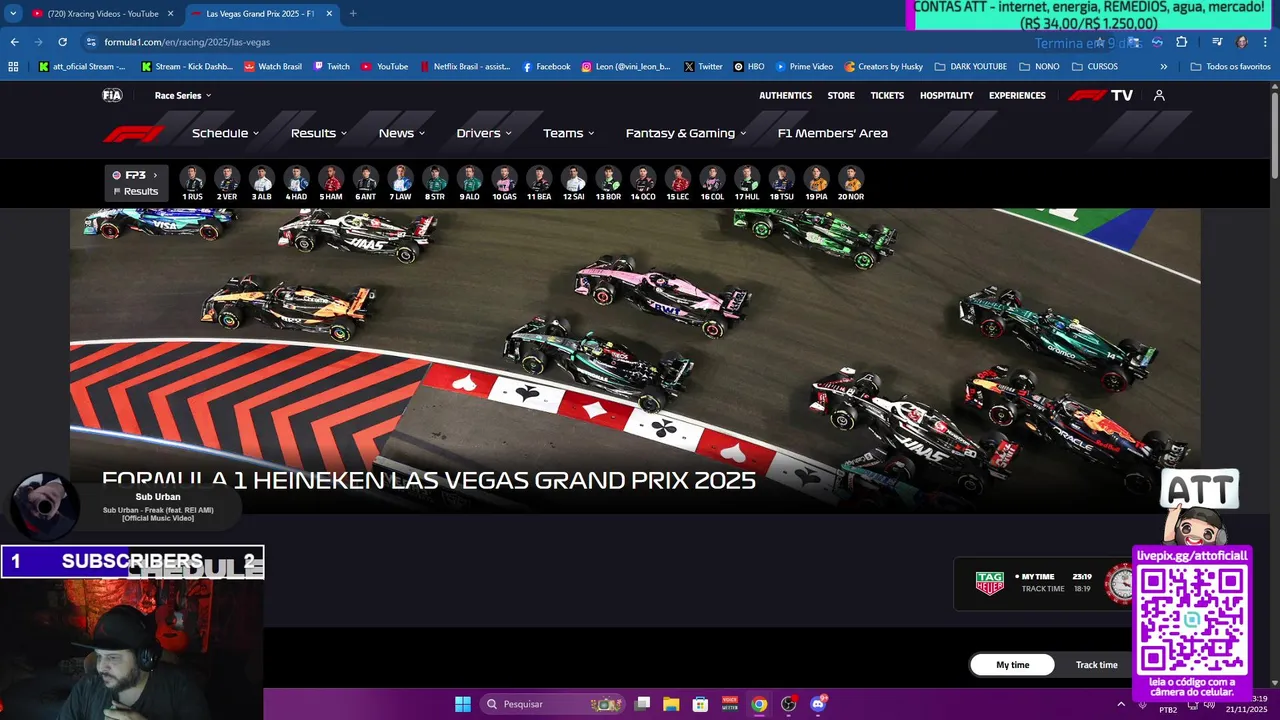Open George Russell driver avatar (1 RUS)
The width and height of the screenshot is (1280, 720).
point(192,183)
